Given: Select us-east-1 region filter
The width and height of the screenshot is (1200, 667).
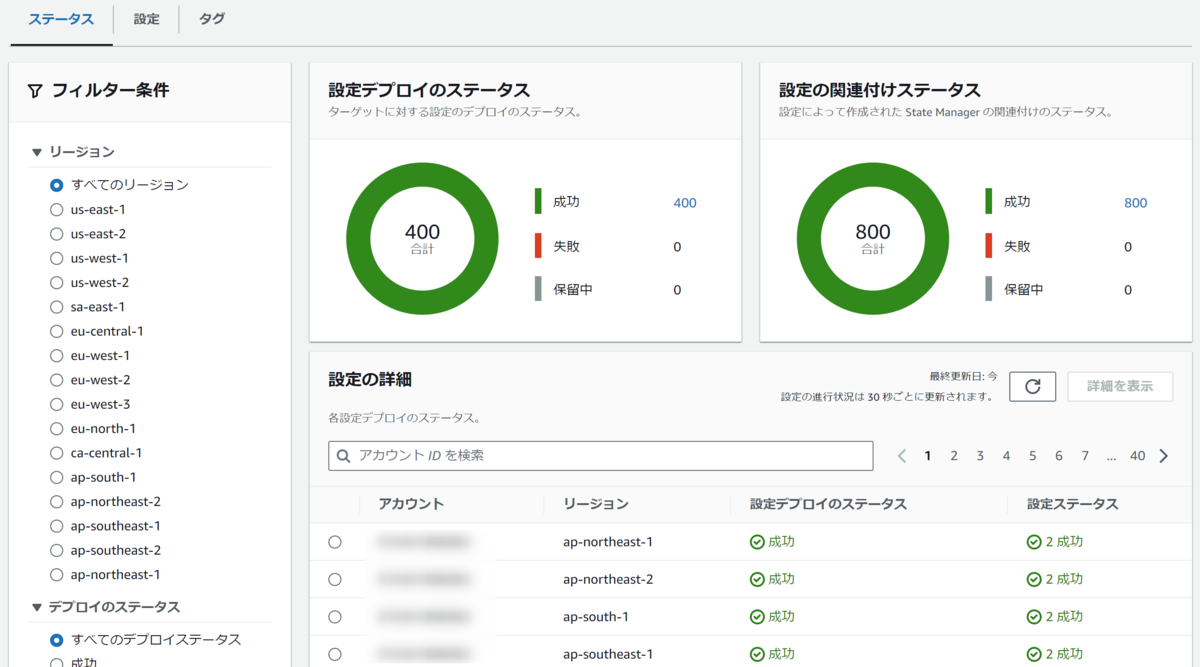Looking at the screenshot, I should (x=57, y=209).
